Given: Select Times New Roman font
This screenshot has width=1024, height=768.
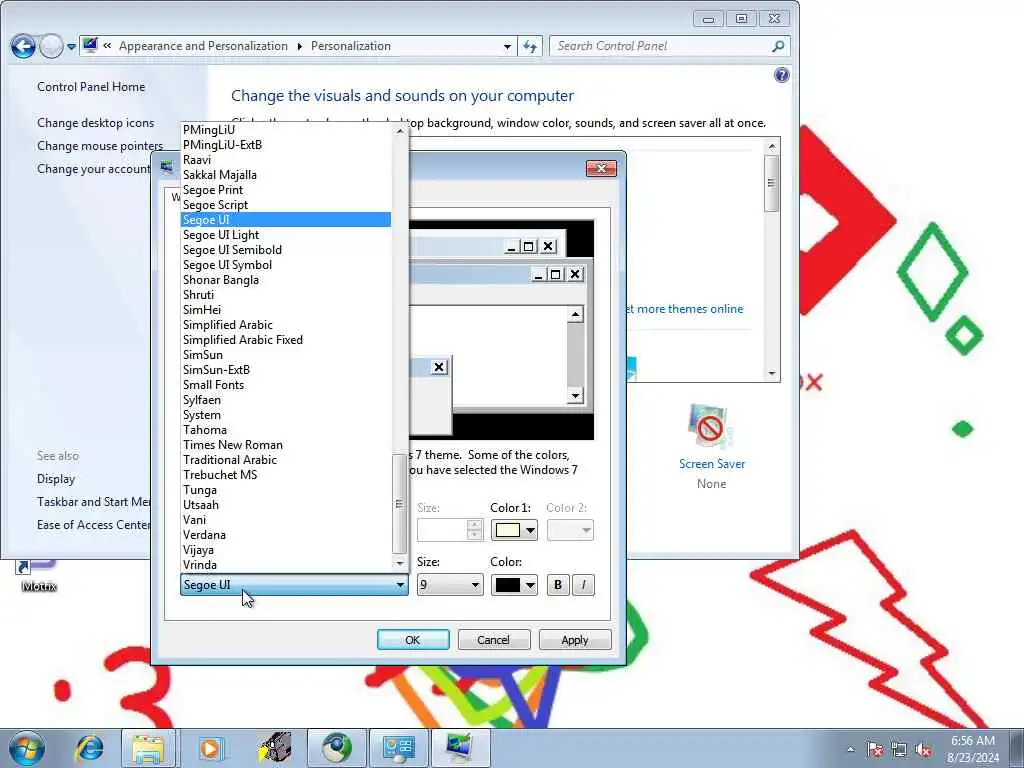Looking at the screenshot, I should [286, 445].
